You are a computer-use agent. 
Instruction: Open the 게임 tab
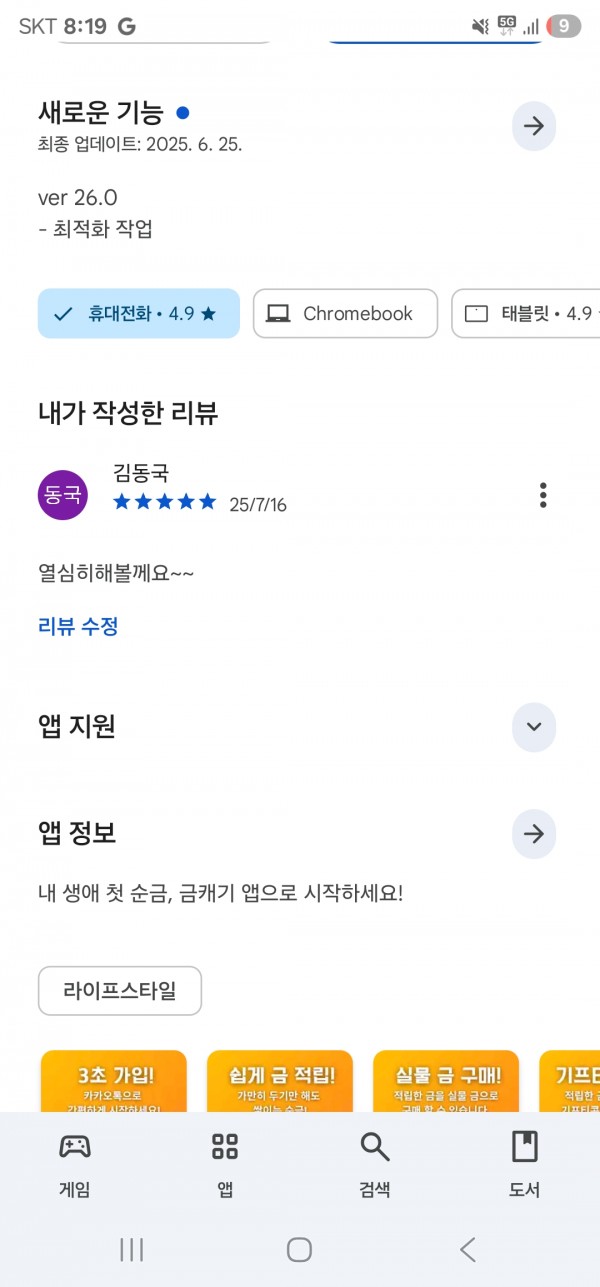[75, 1165]
